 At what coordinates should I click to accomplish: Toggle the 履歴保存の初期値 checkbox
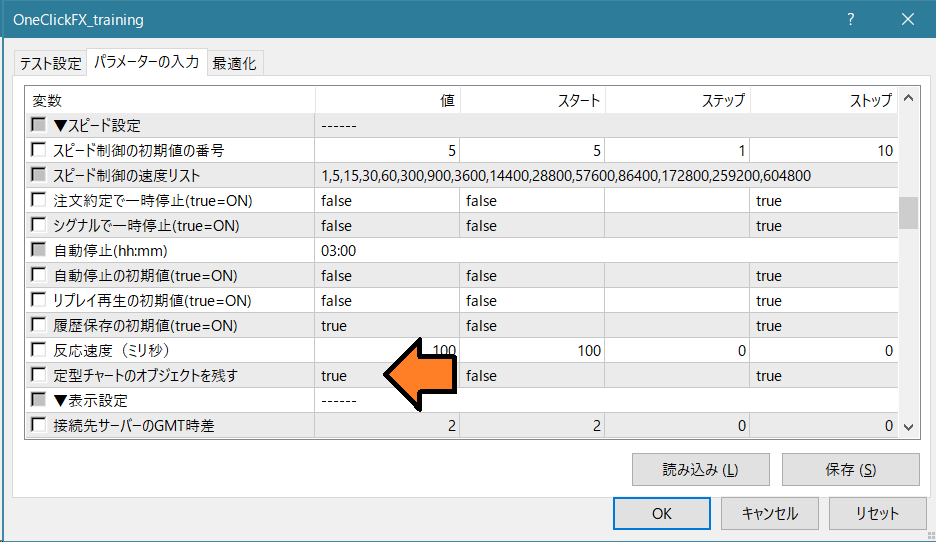coord(39,326)
